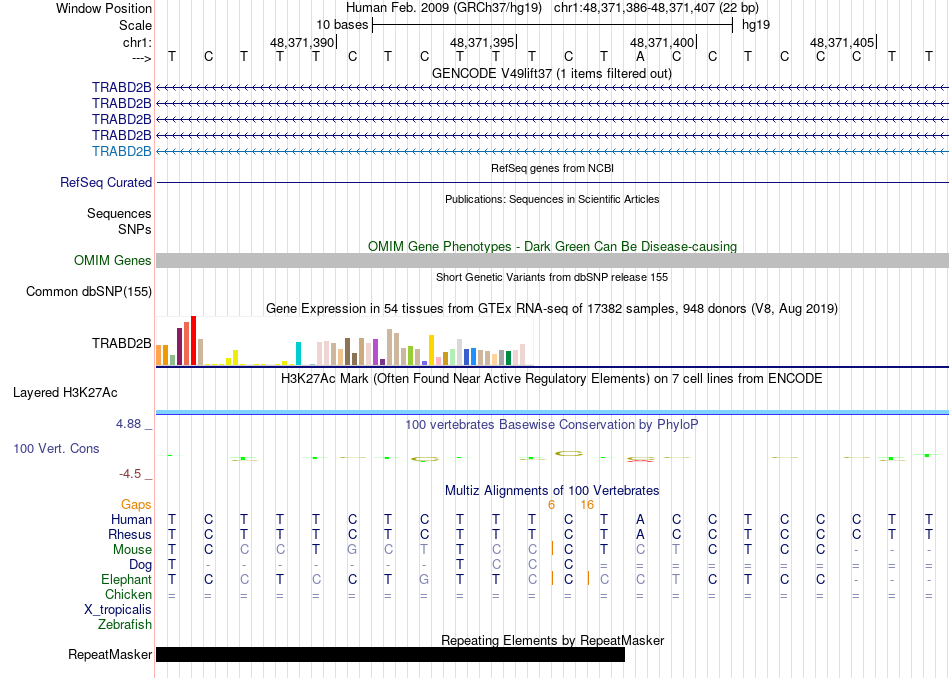This screenshot has height=678, width=950.
Task: Click the 48,371,400 position marker
Action: [x=662, y=42]
